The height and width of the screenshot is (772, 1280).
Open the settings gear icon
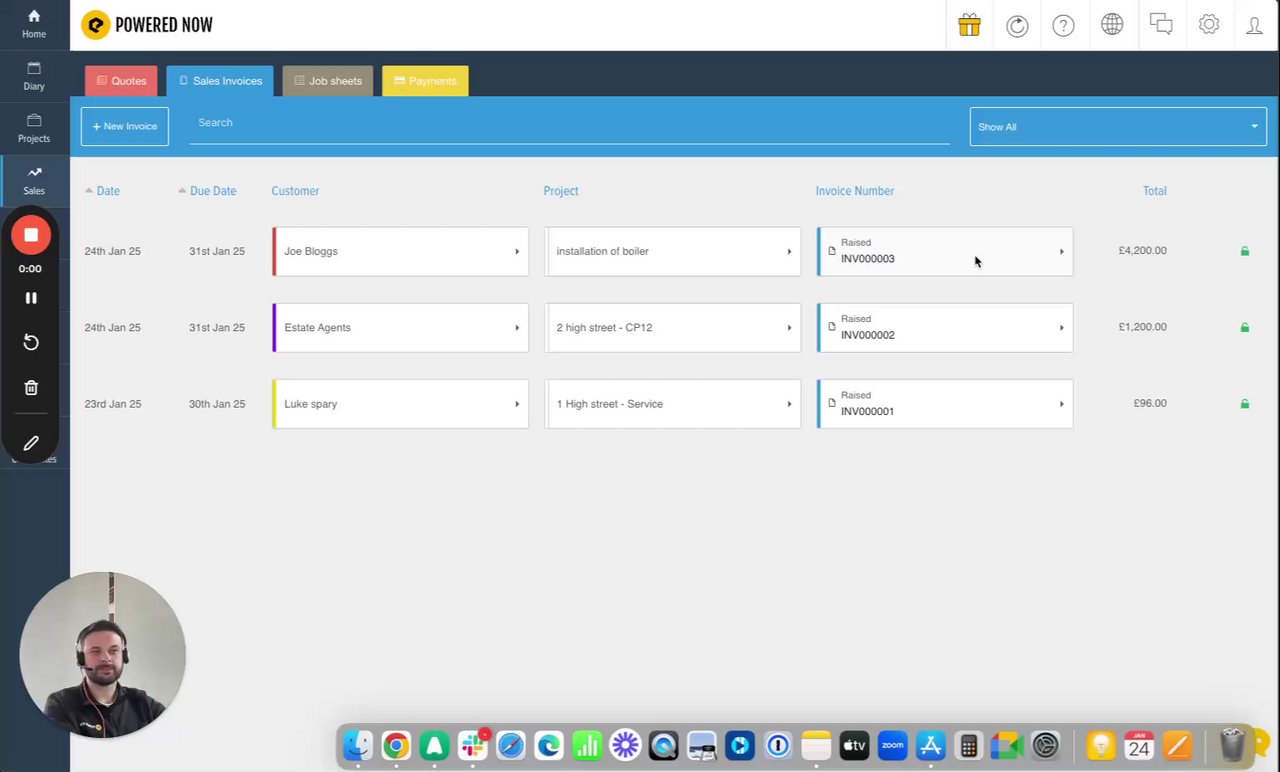click(x=1209, y=25)
